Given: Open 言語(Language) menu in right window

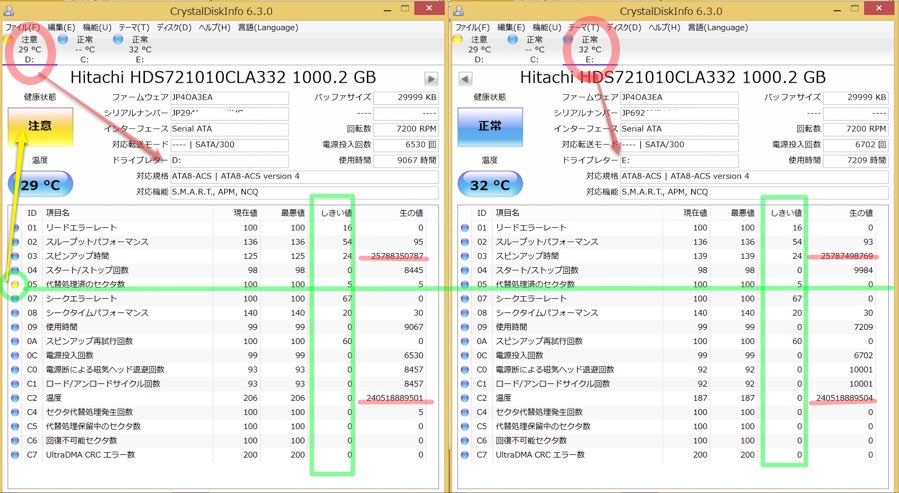Looking at the screenshot, I should (717, 28).
